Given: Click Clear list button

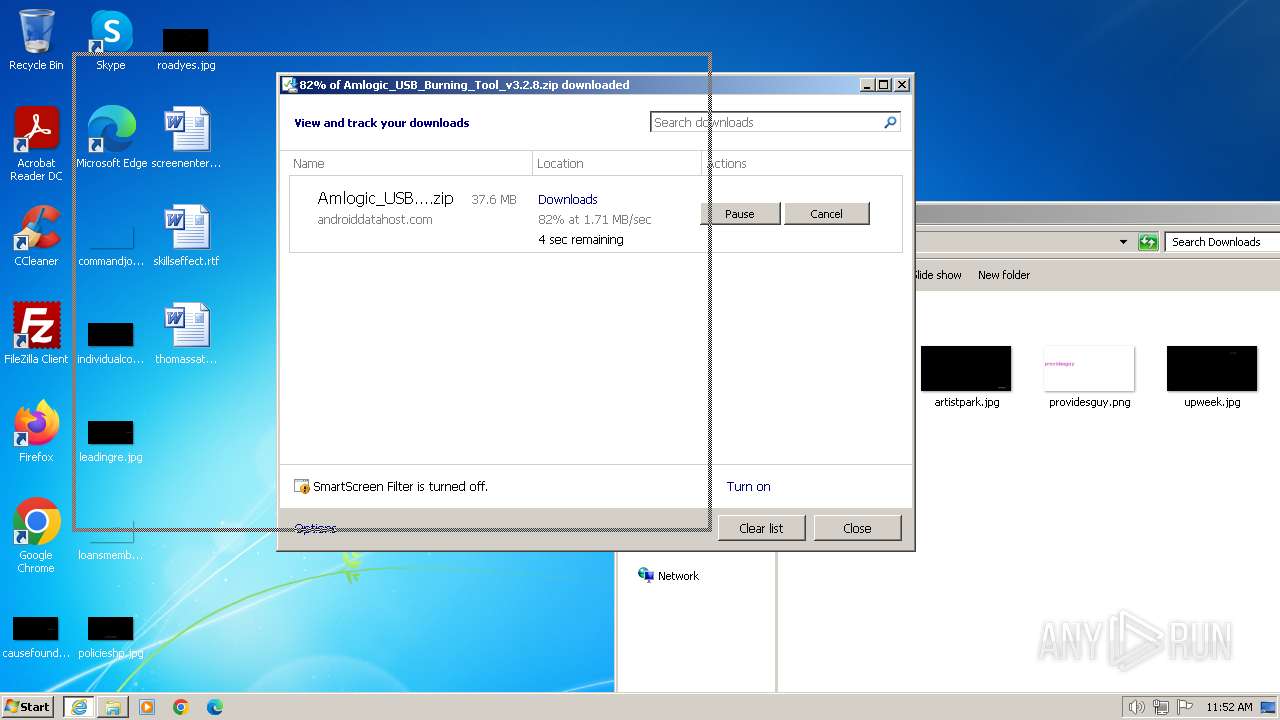Looking at the screenshot, I should [x=761, y=528].
